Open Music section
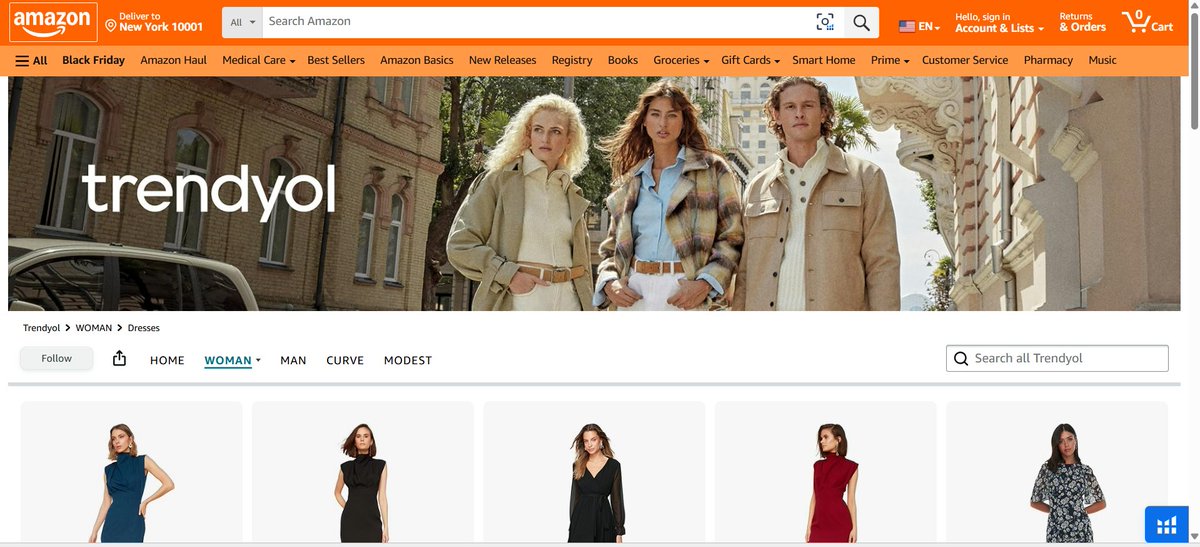1200x547 pixels. coord(1102,60)
